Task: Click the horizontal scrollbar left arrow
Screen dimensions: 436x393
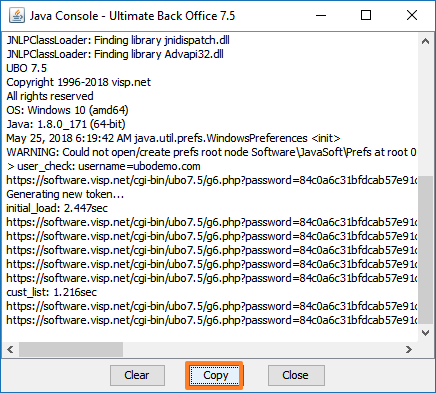Action: (x=10, y=349)
